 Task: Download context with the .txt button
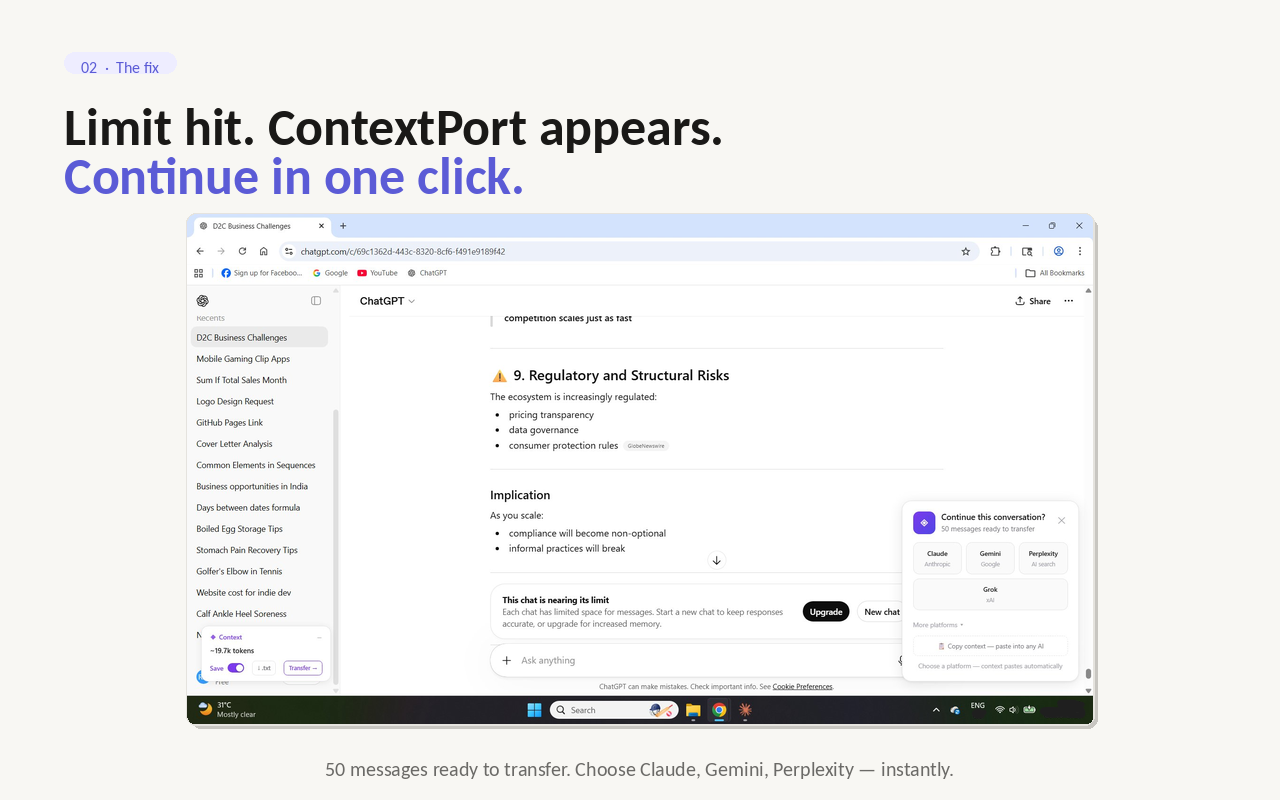pos(264,668)
